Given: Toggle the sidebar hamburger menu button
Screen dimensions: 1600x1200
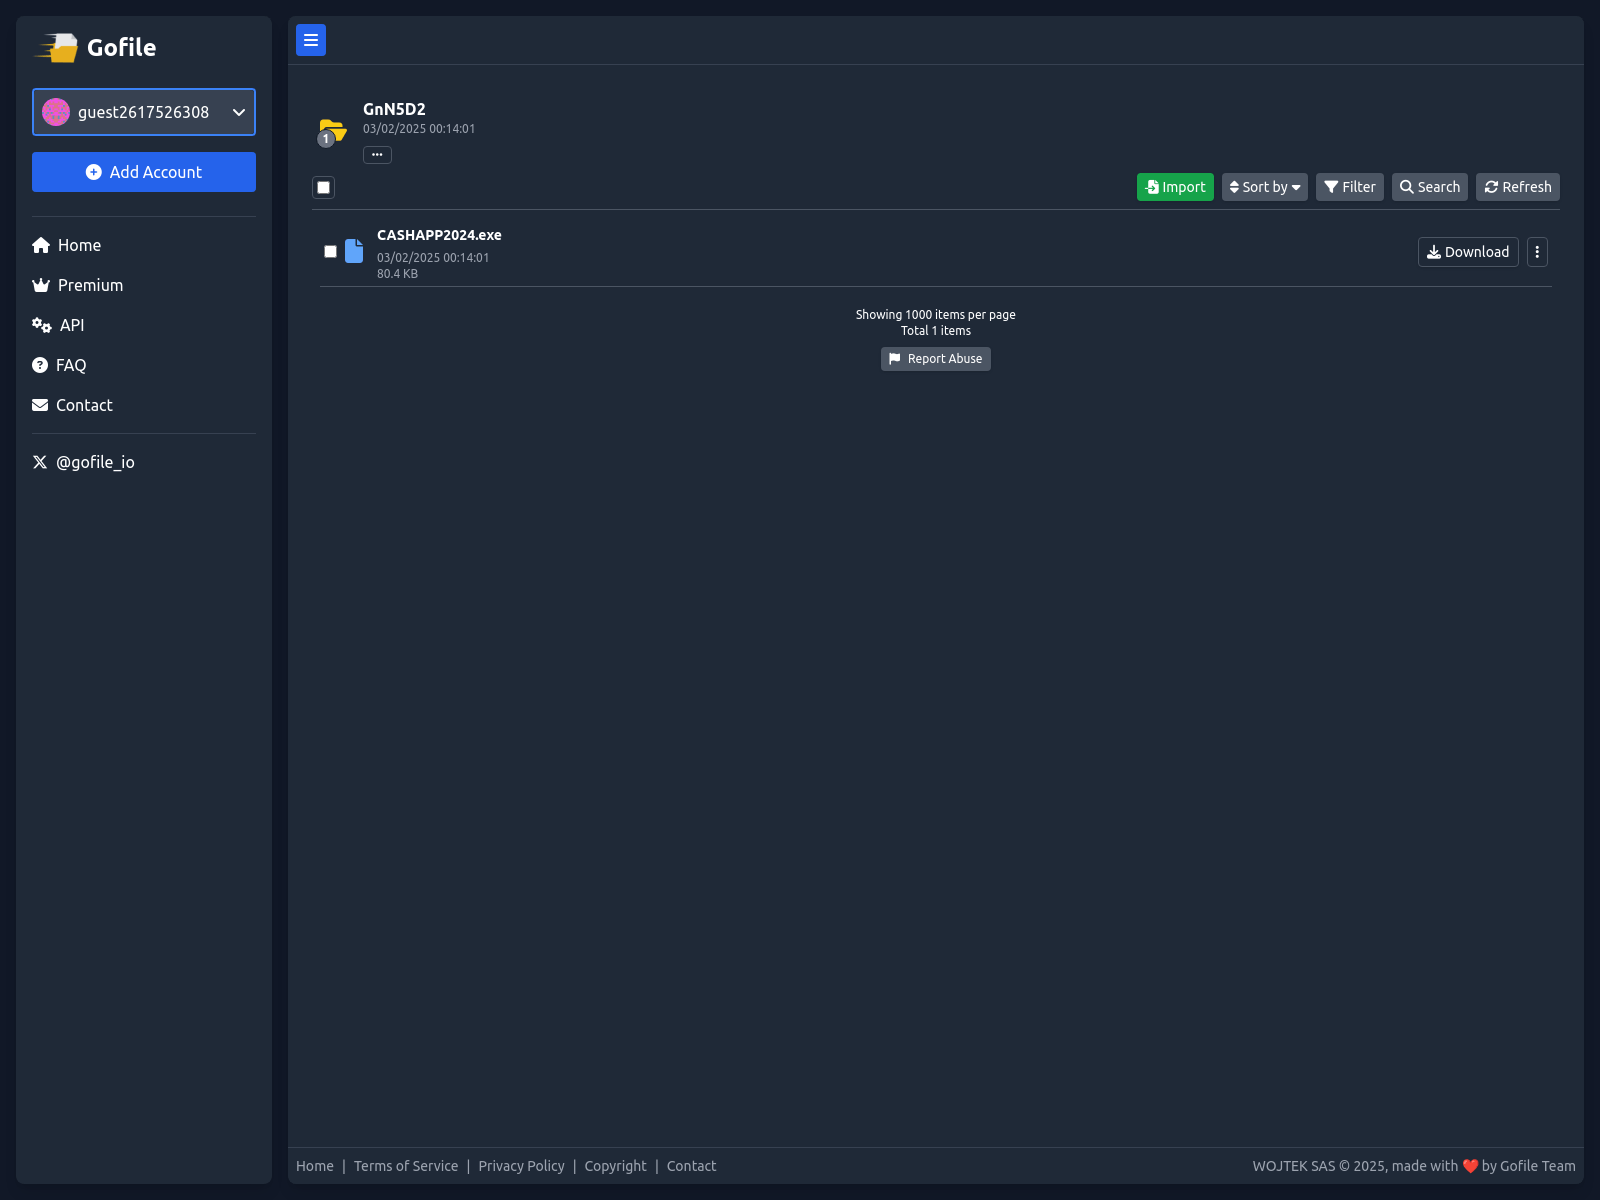Looking at the screenshot, I should coord(311,40).
